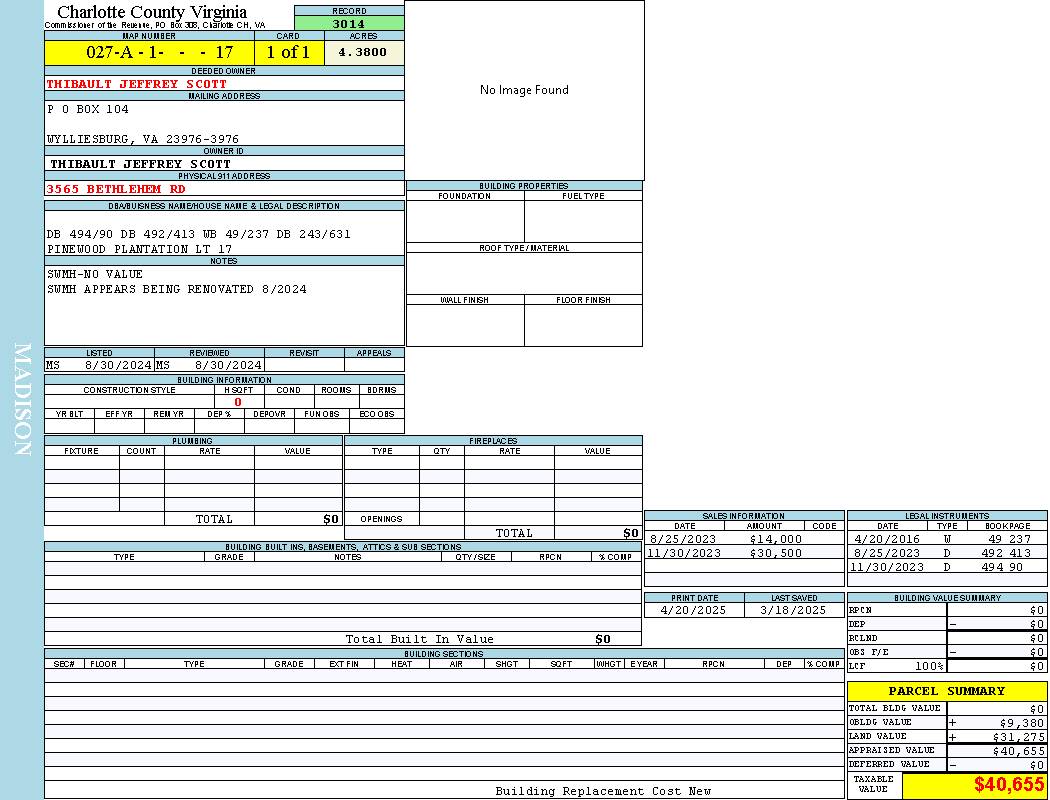
Task: Select the Pinewood Plantation legal description line
Action: tap(139, 249)
